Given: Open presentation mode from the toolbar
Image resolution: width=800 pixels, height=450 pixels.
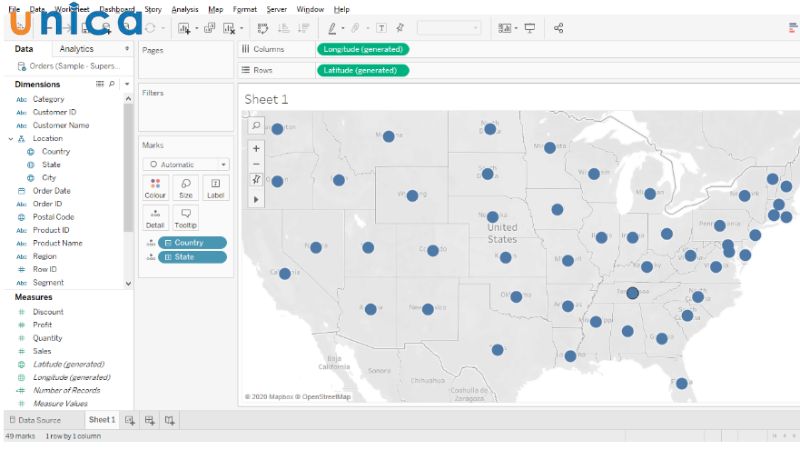Looking at the screenshot, I should 530,28.
